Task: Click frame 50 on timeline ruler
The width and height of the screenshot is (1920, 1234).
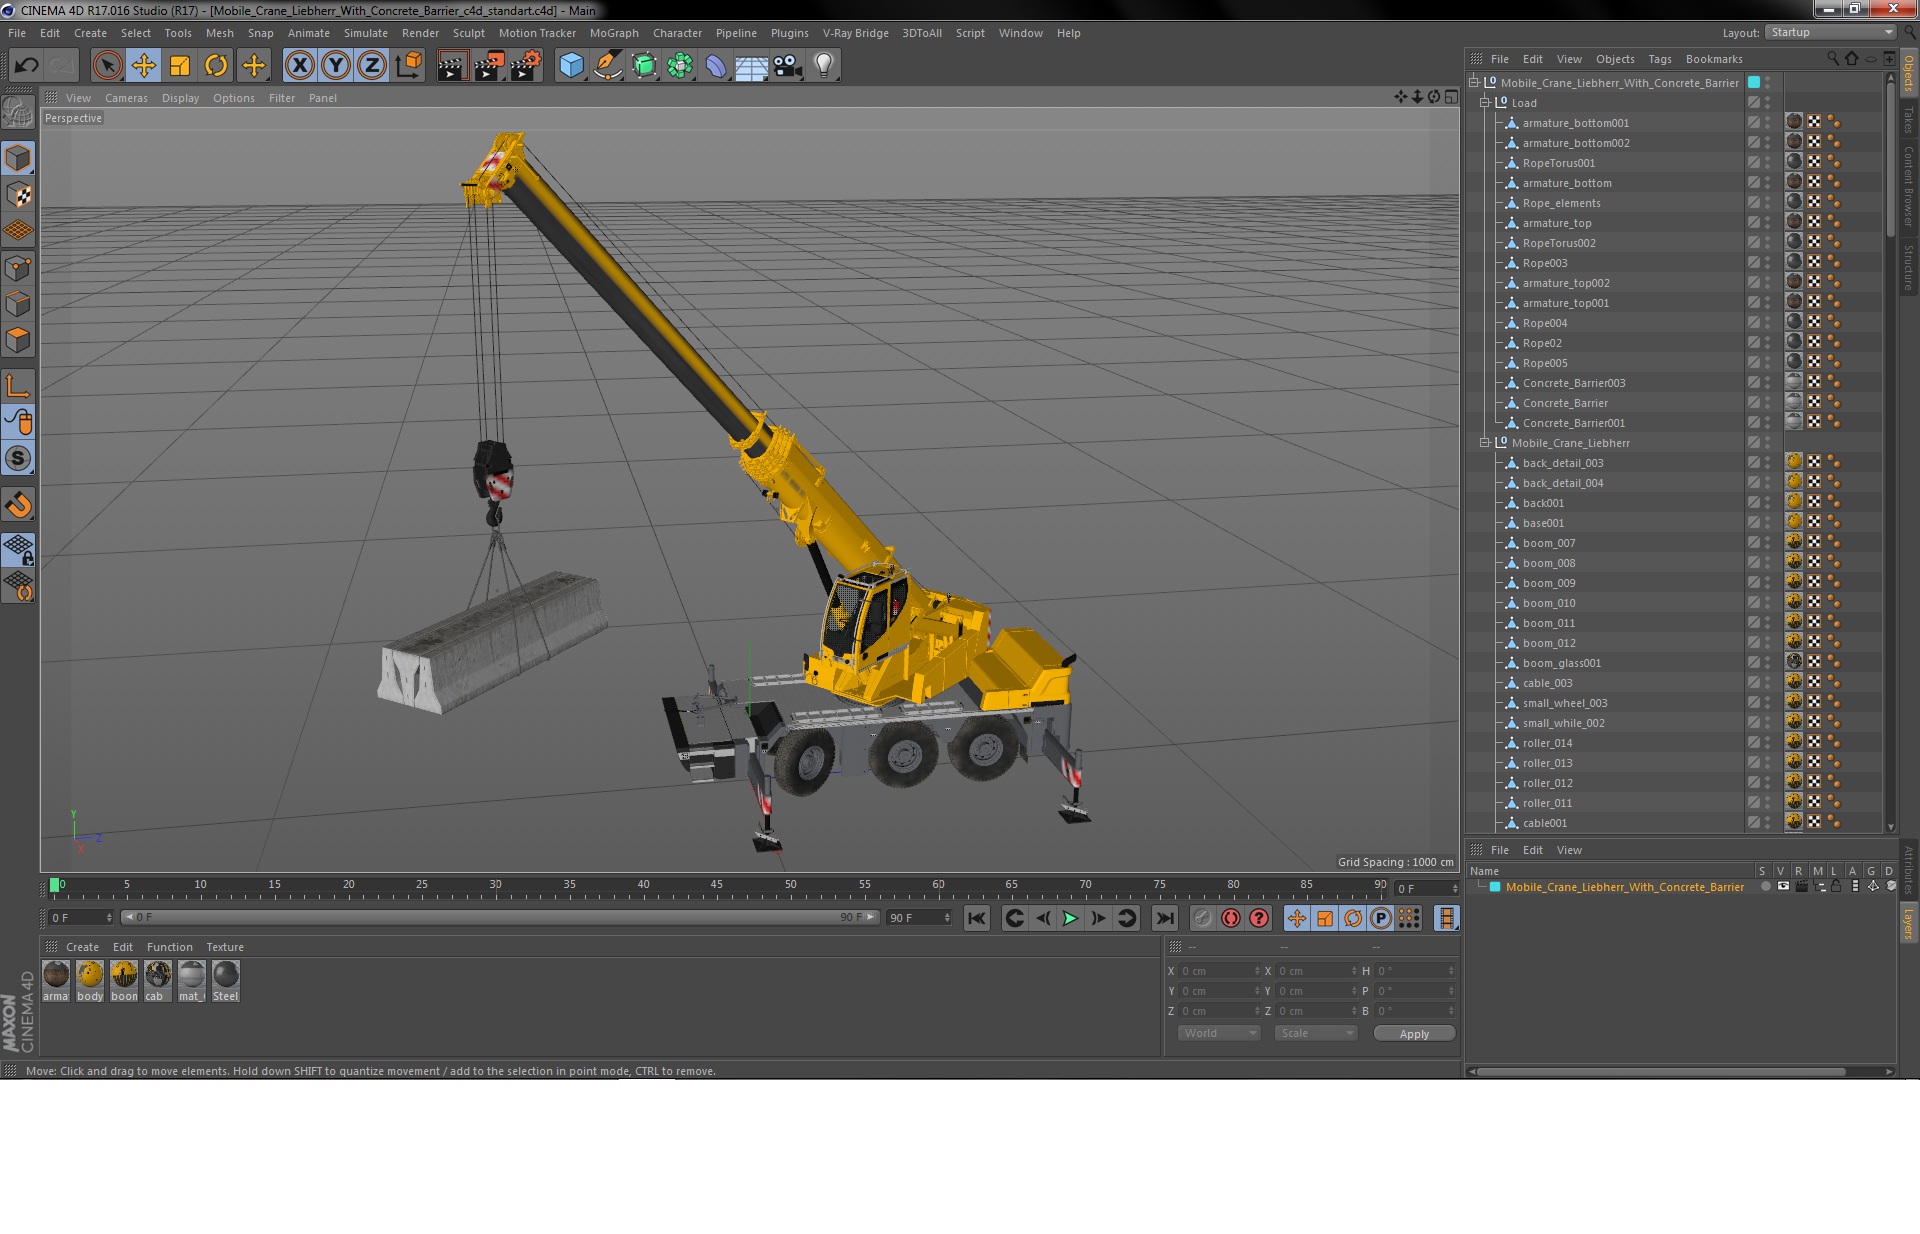Action: [x=791, y=885]
